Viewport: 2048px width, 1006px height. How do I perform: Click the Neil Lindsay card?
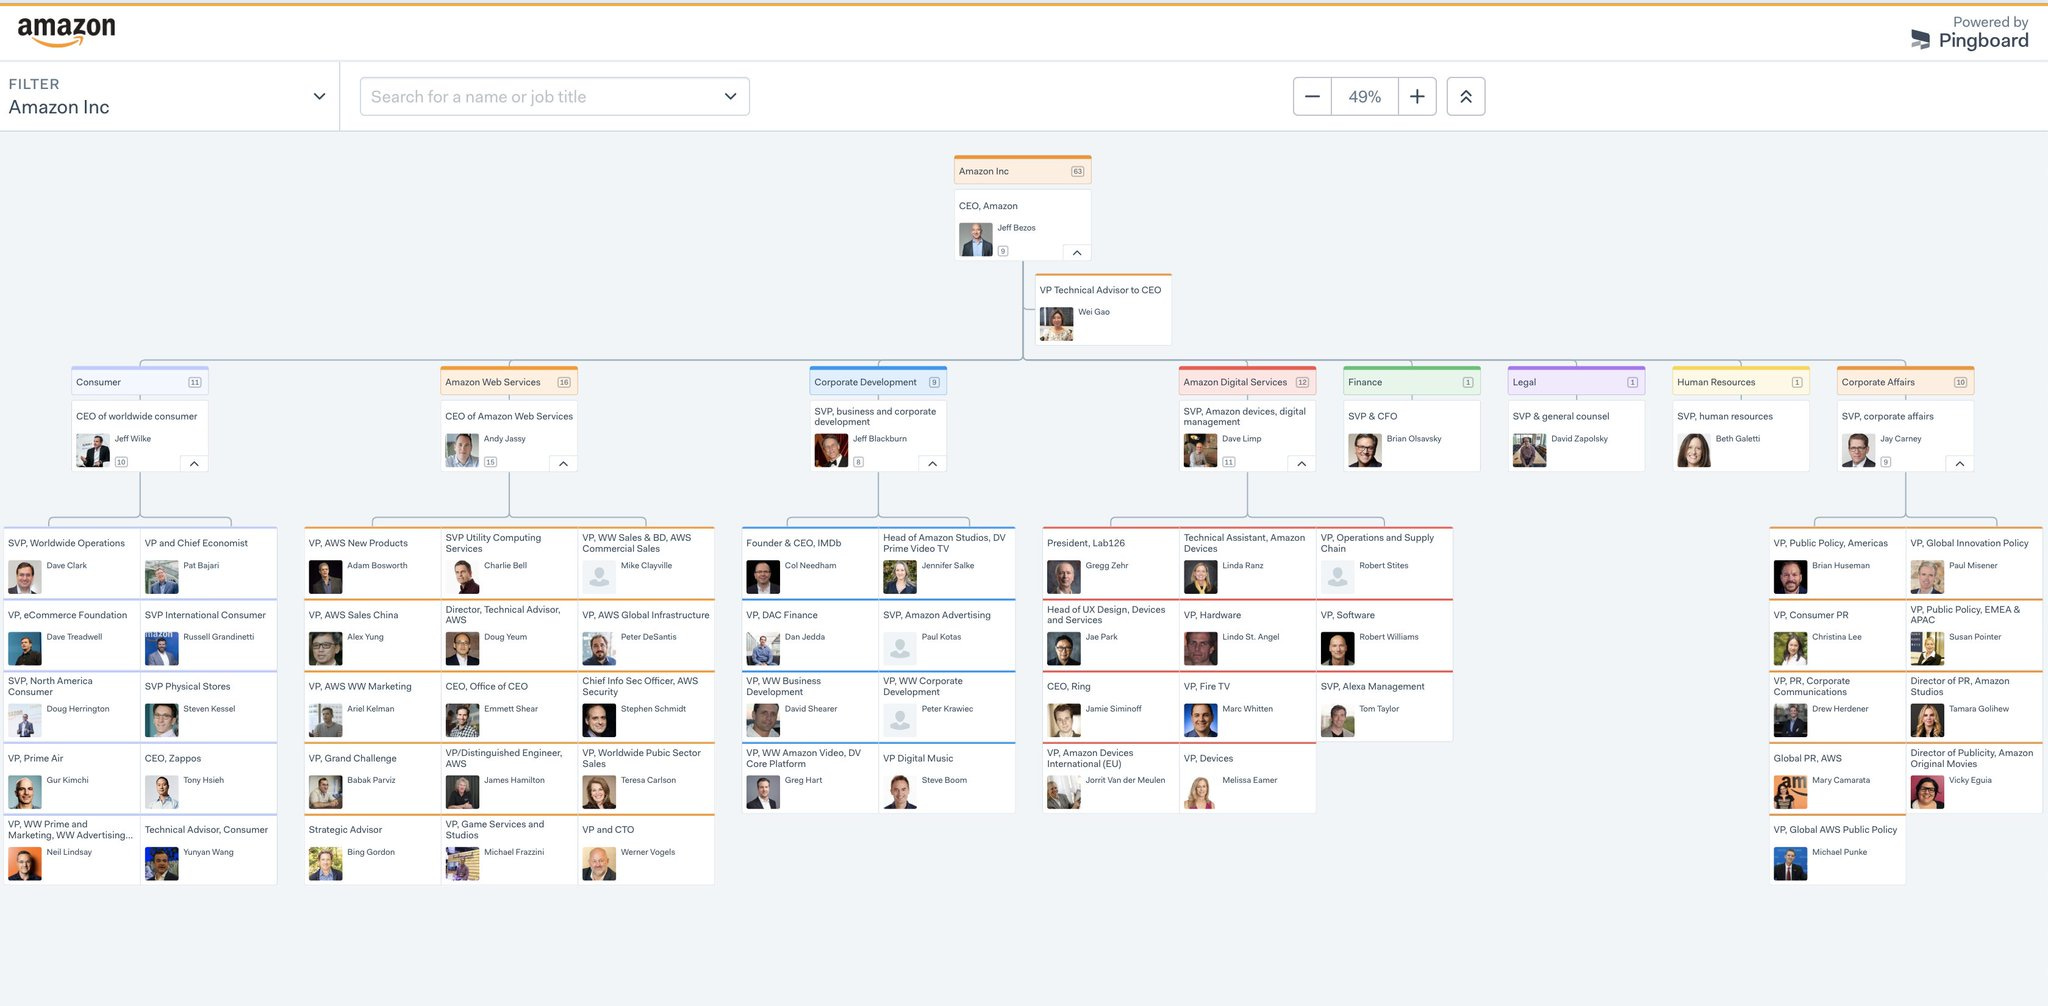(x=72, y=850)
